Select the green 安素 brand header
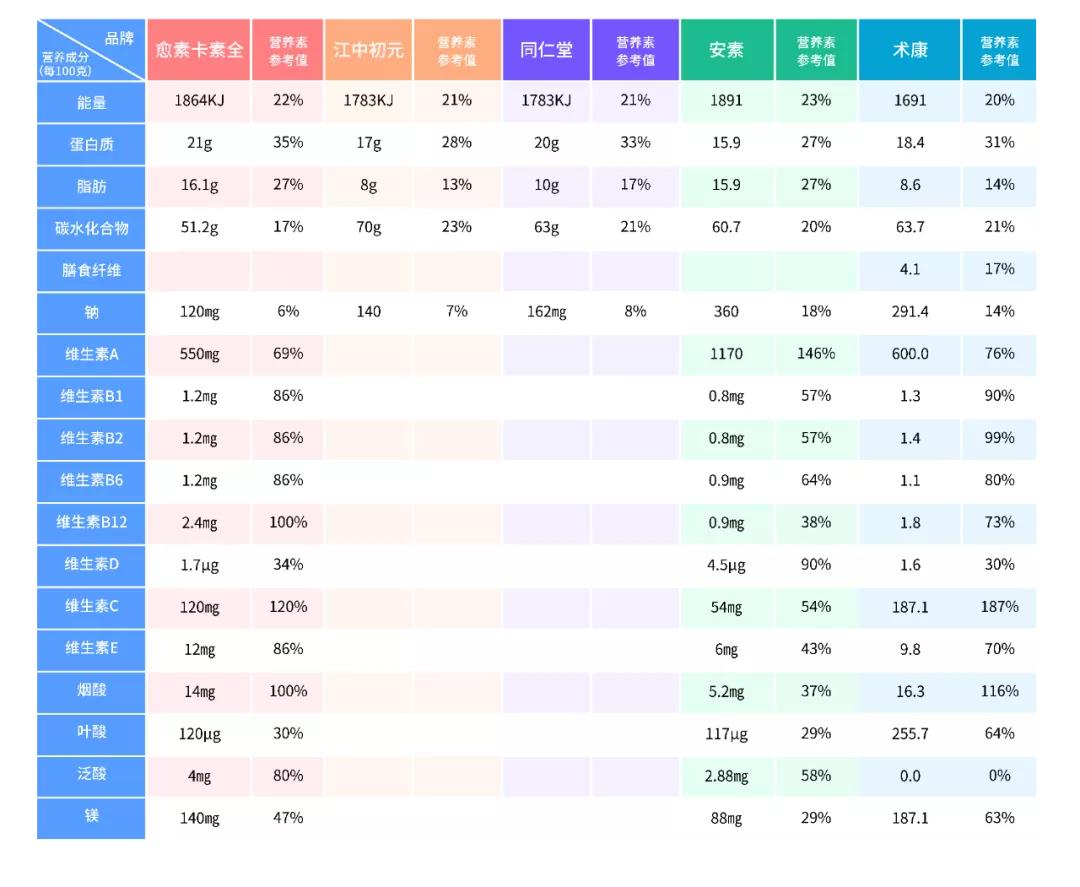 coord(726,50)
